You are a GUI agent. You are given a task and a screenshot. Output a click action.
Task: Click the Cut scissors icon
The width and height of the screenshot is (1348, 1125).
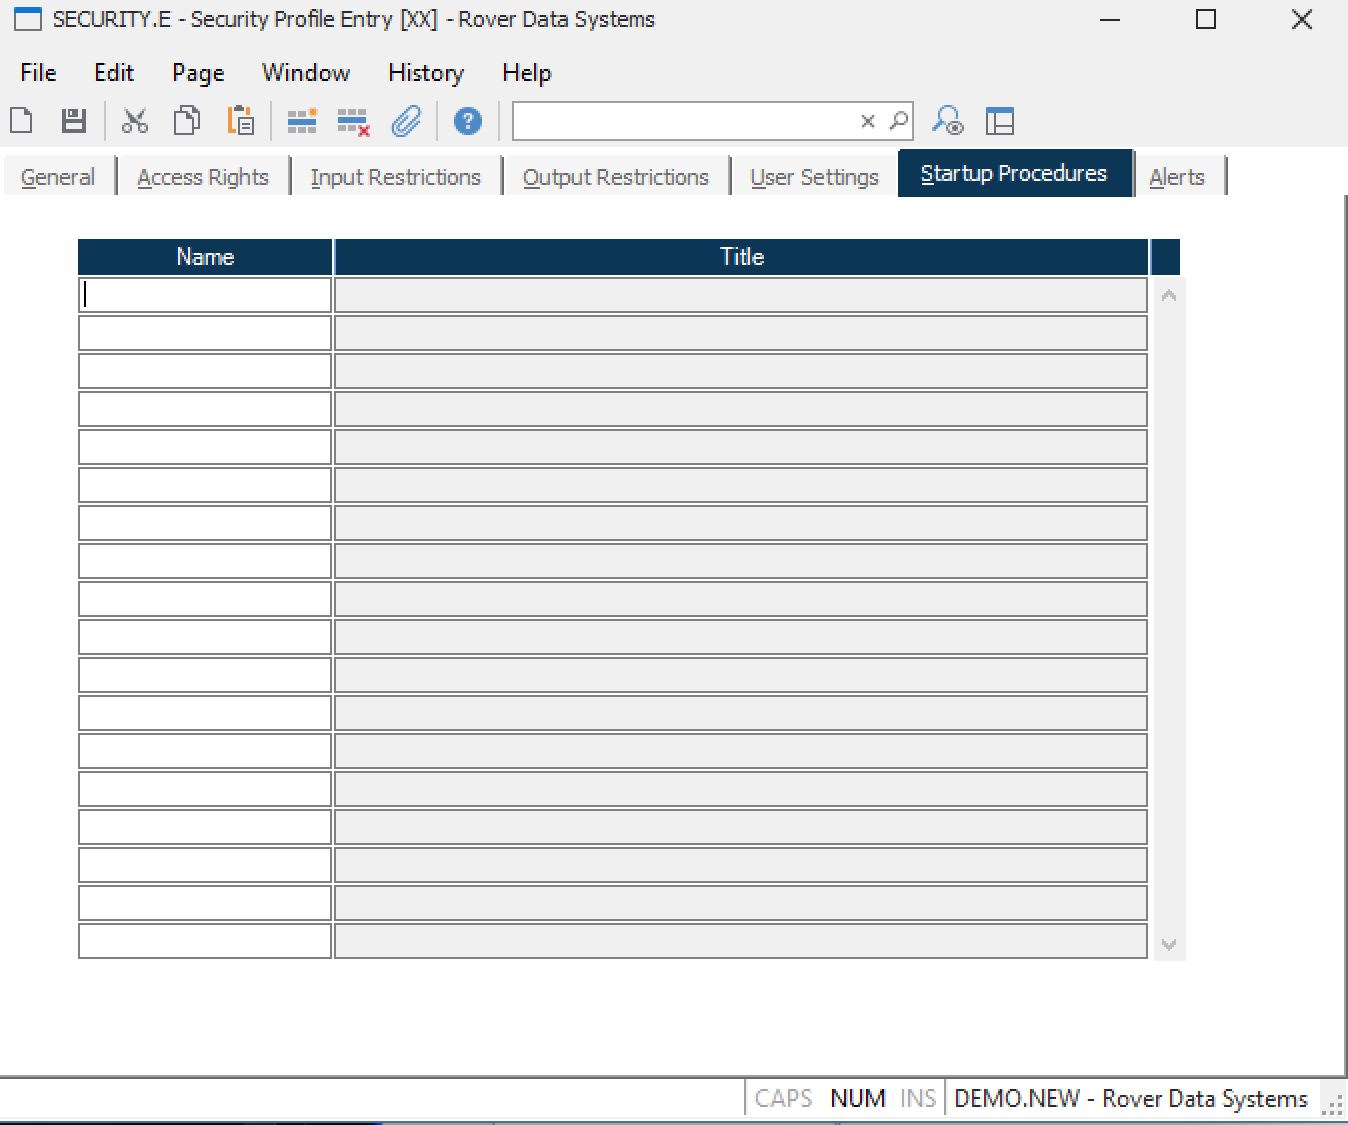(134, 121)
